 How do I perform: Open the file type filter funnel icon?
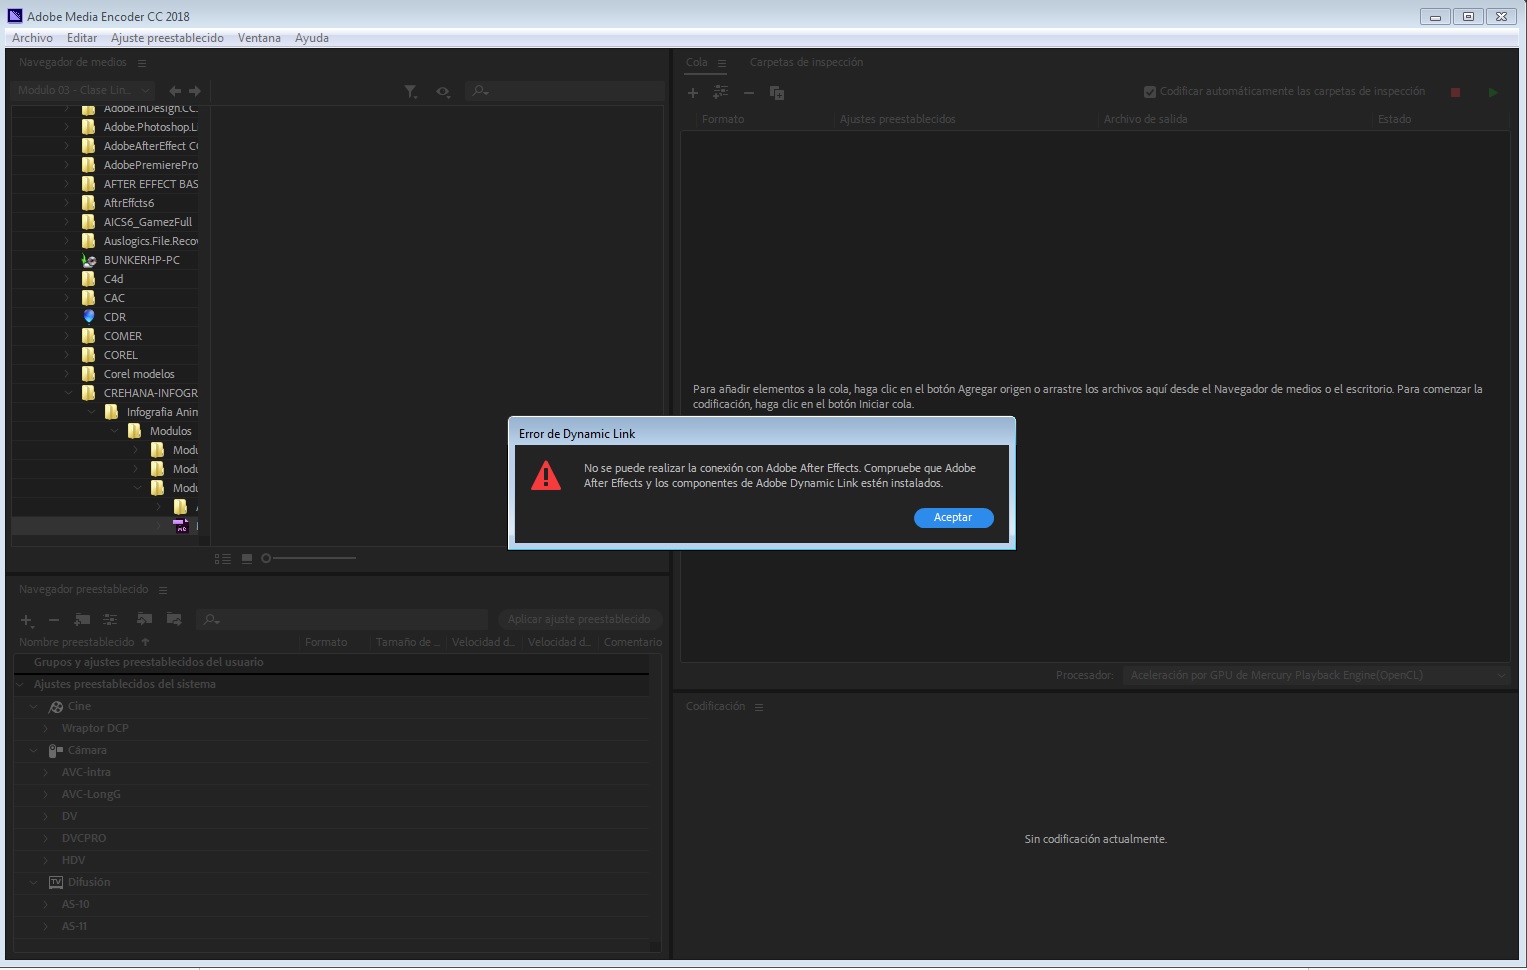coord(411,91)
